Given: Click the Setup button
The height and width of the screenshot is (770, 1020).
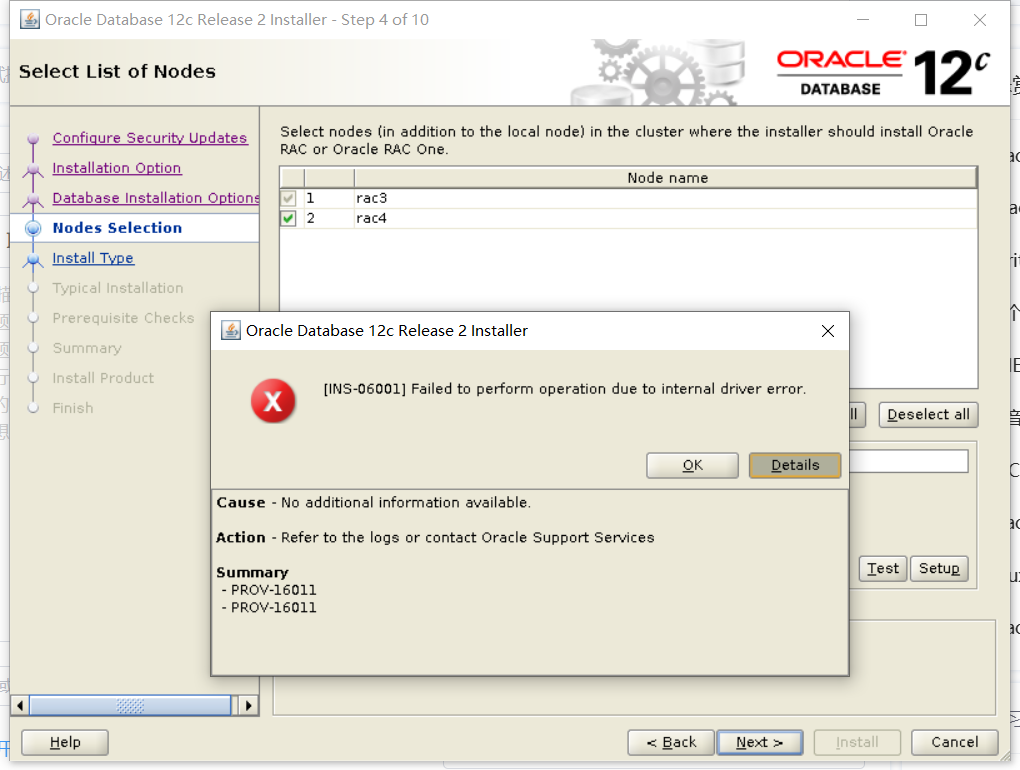Looking at the screenshot, I should (939, 568).
